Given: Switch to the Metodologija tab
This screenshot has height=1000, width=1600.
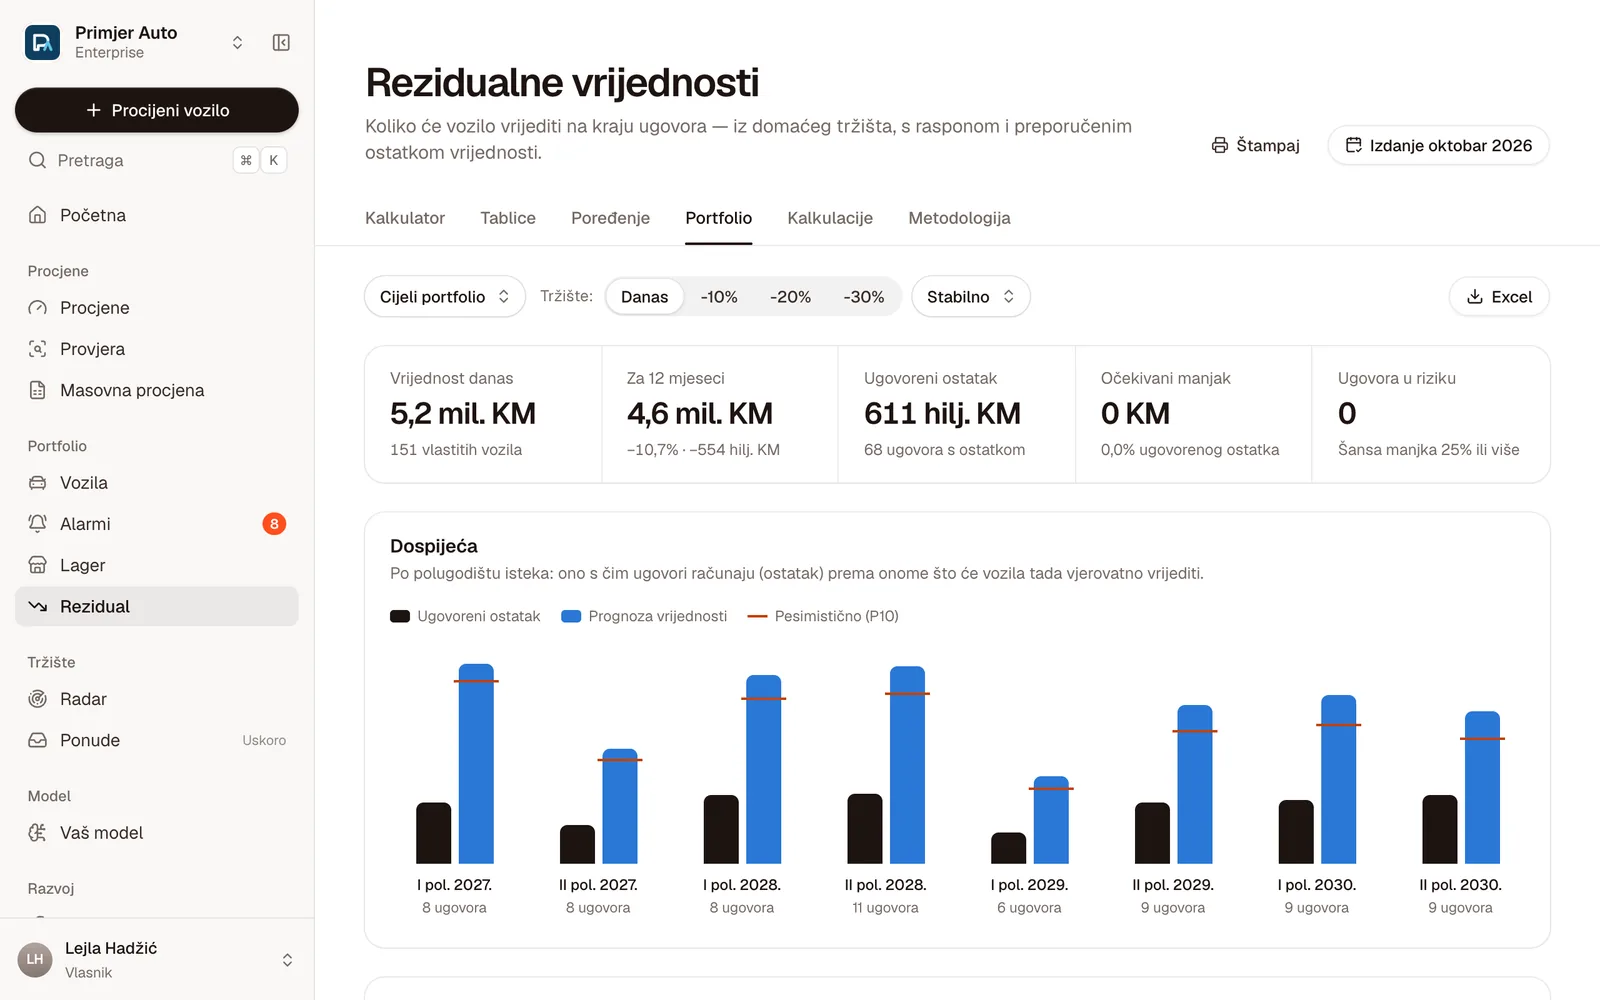Looking at the screenshot, I should [x=959, y=218].
